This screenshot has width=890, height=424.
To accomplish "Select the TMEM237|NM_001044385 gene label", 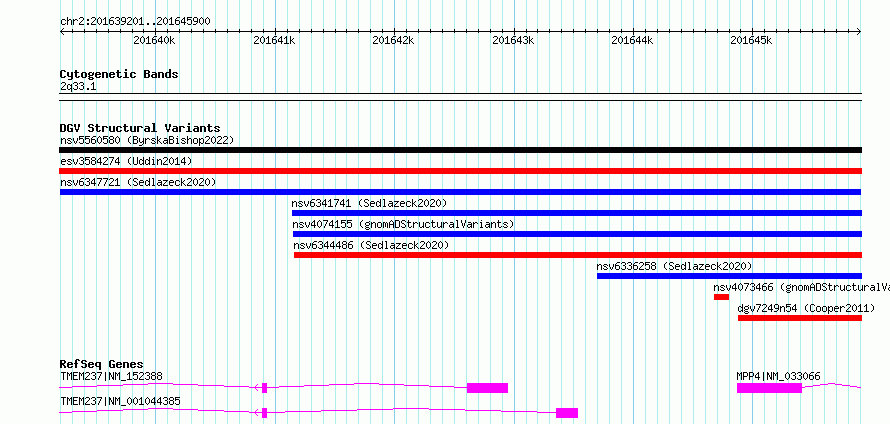I will pos(120,401).
